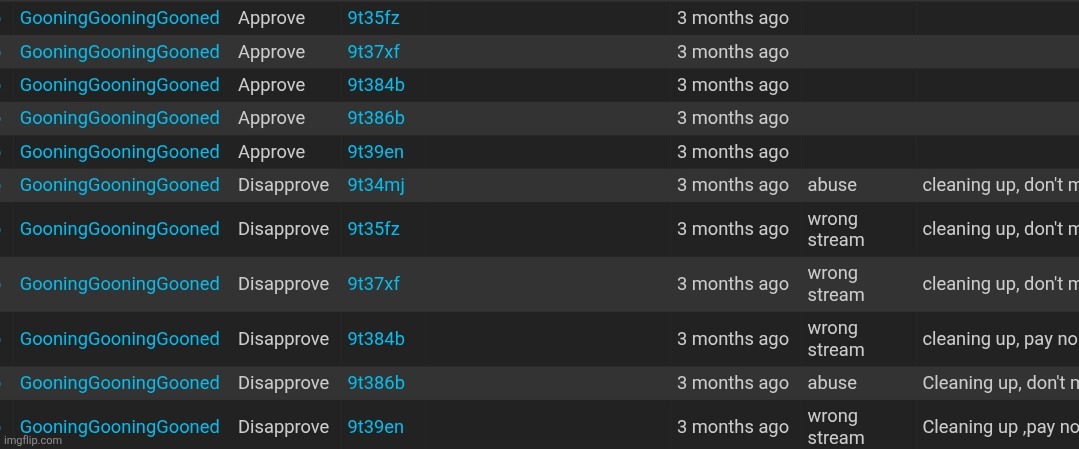Click the note text for Disapprove 9t39en
Viewport: 1079px width, 449px height.
[x=1000, y=428]
